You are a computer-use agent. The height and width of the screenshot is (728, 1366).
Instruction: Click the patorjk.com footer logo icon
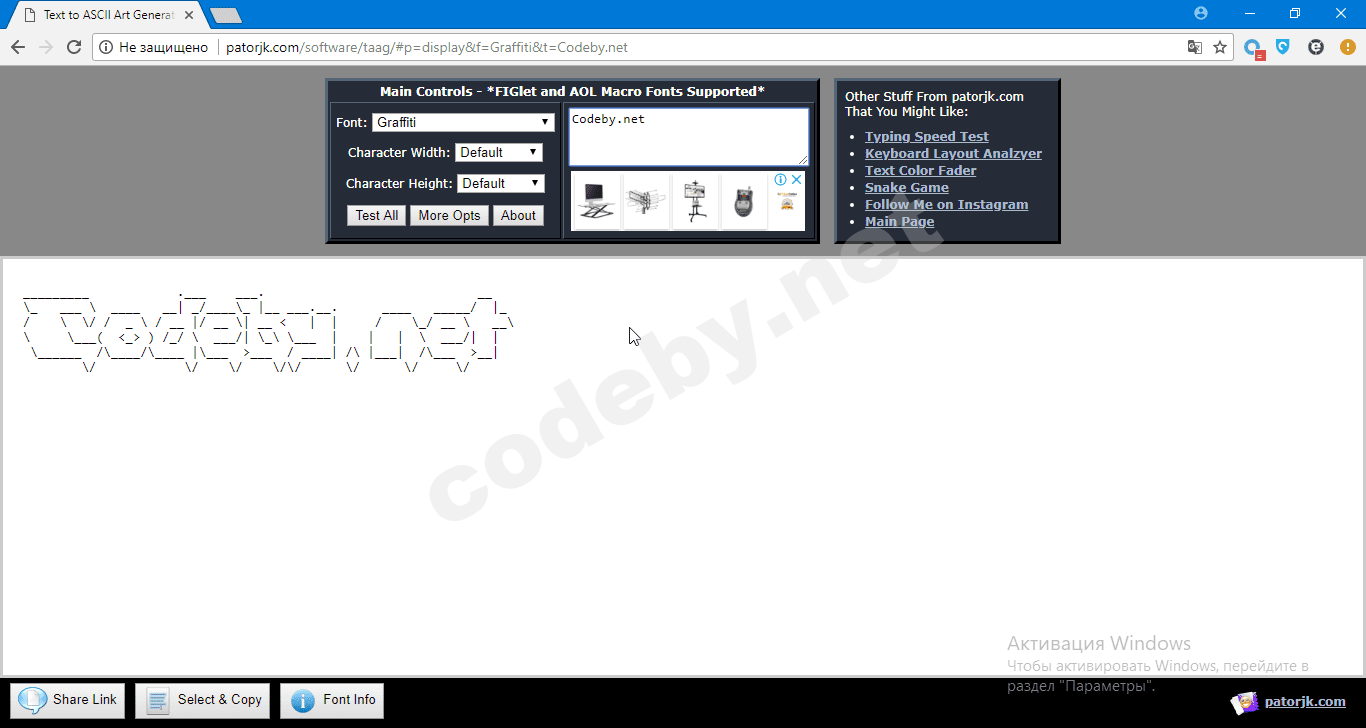point(1244,703)
